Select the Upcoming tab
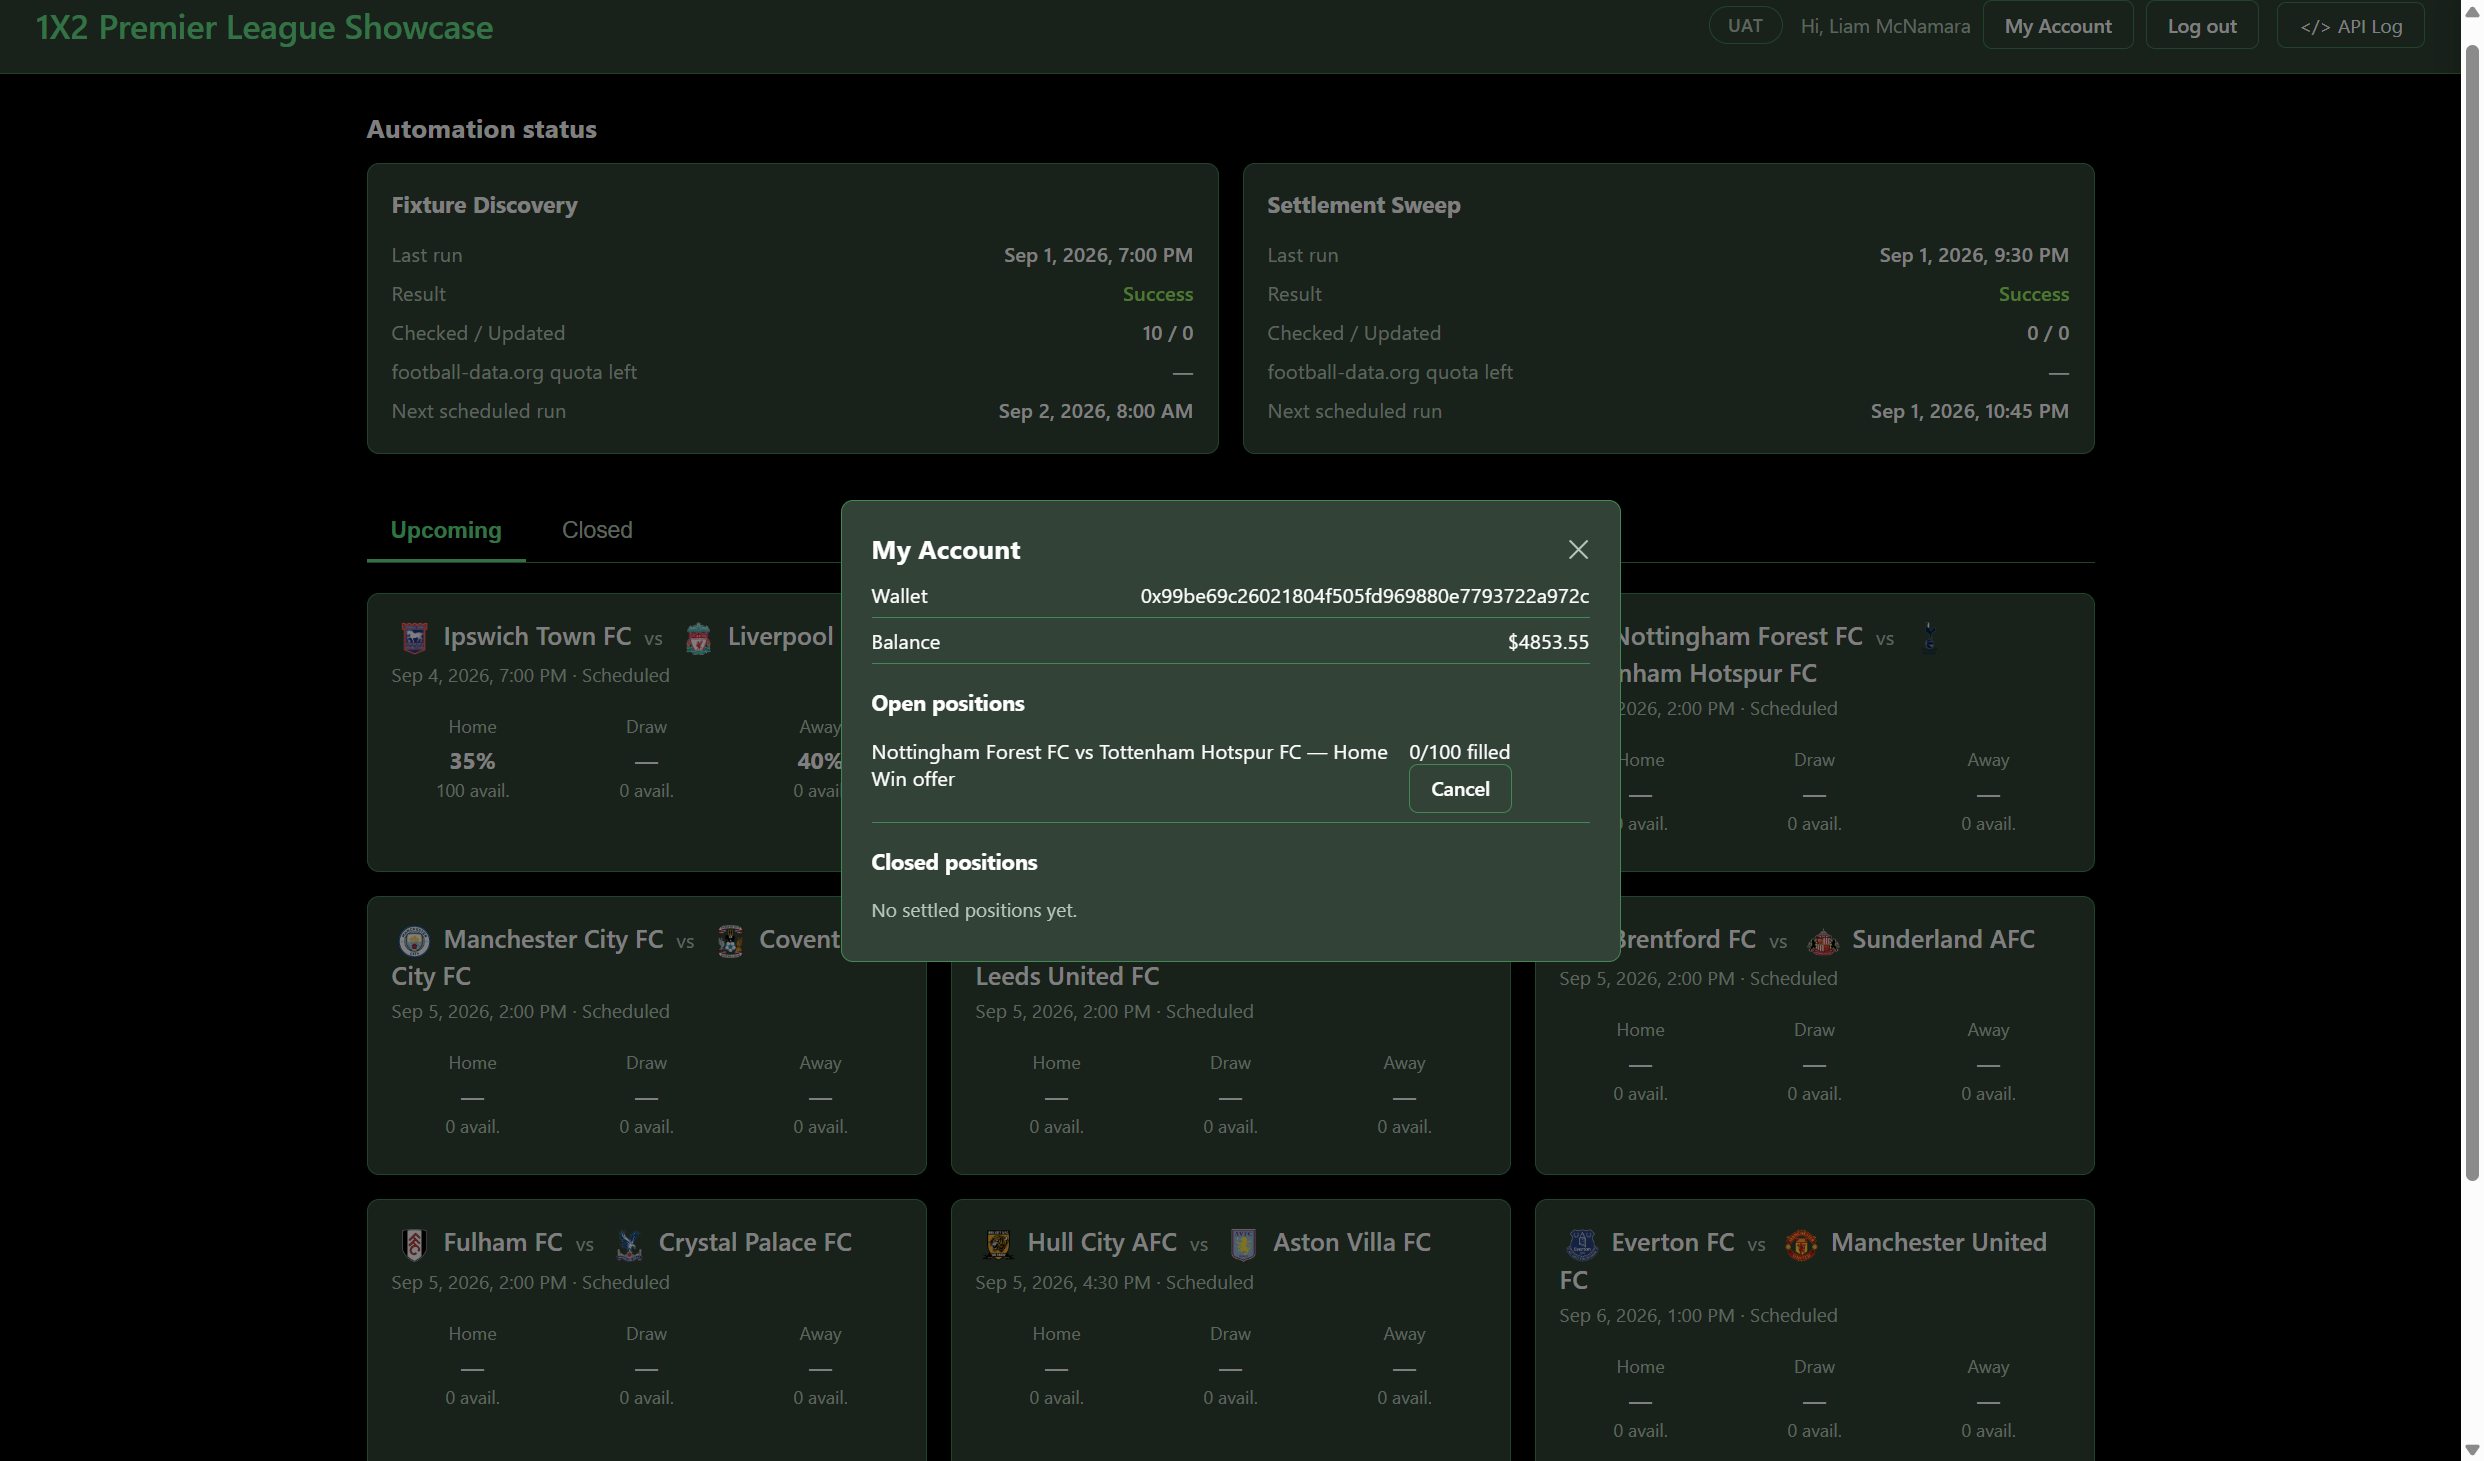 coord(446,530)
